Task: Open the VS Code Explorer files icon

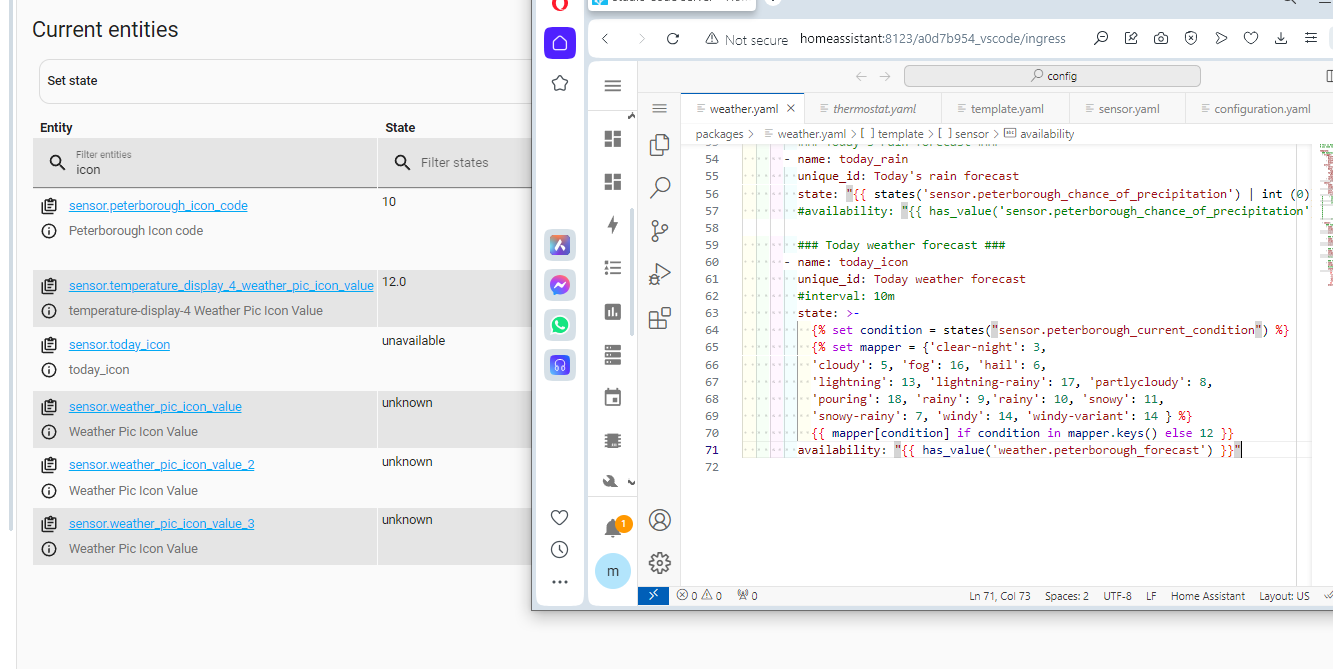Action: tap(659, 145)
